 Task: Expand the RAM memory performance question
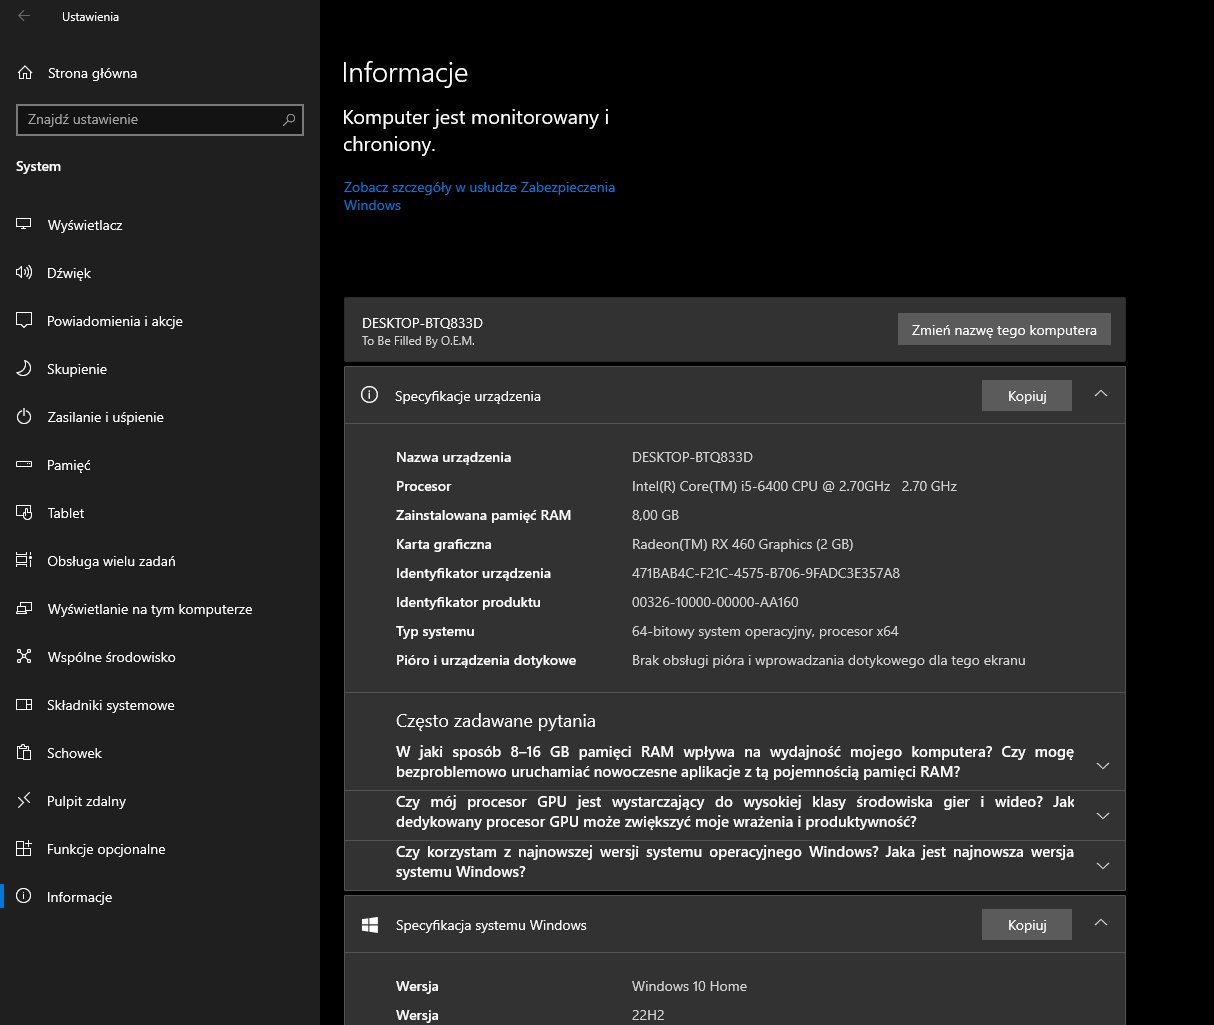pyautogui.click(x=1103, y=766)
